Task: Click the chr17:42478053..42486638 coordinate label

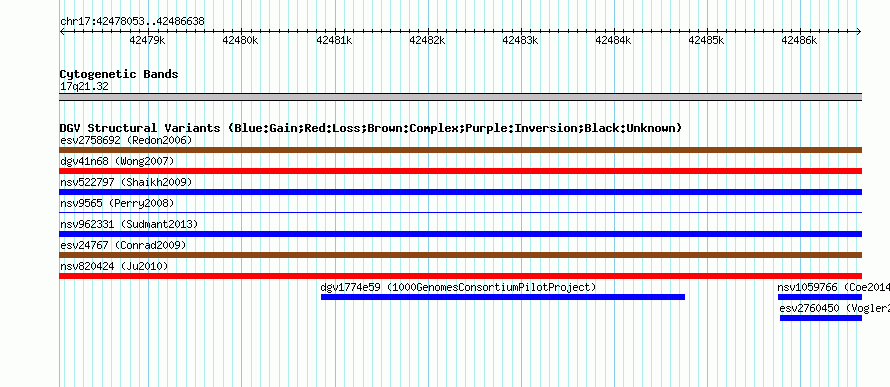Action: (132, 22)
